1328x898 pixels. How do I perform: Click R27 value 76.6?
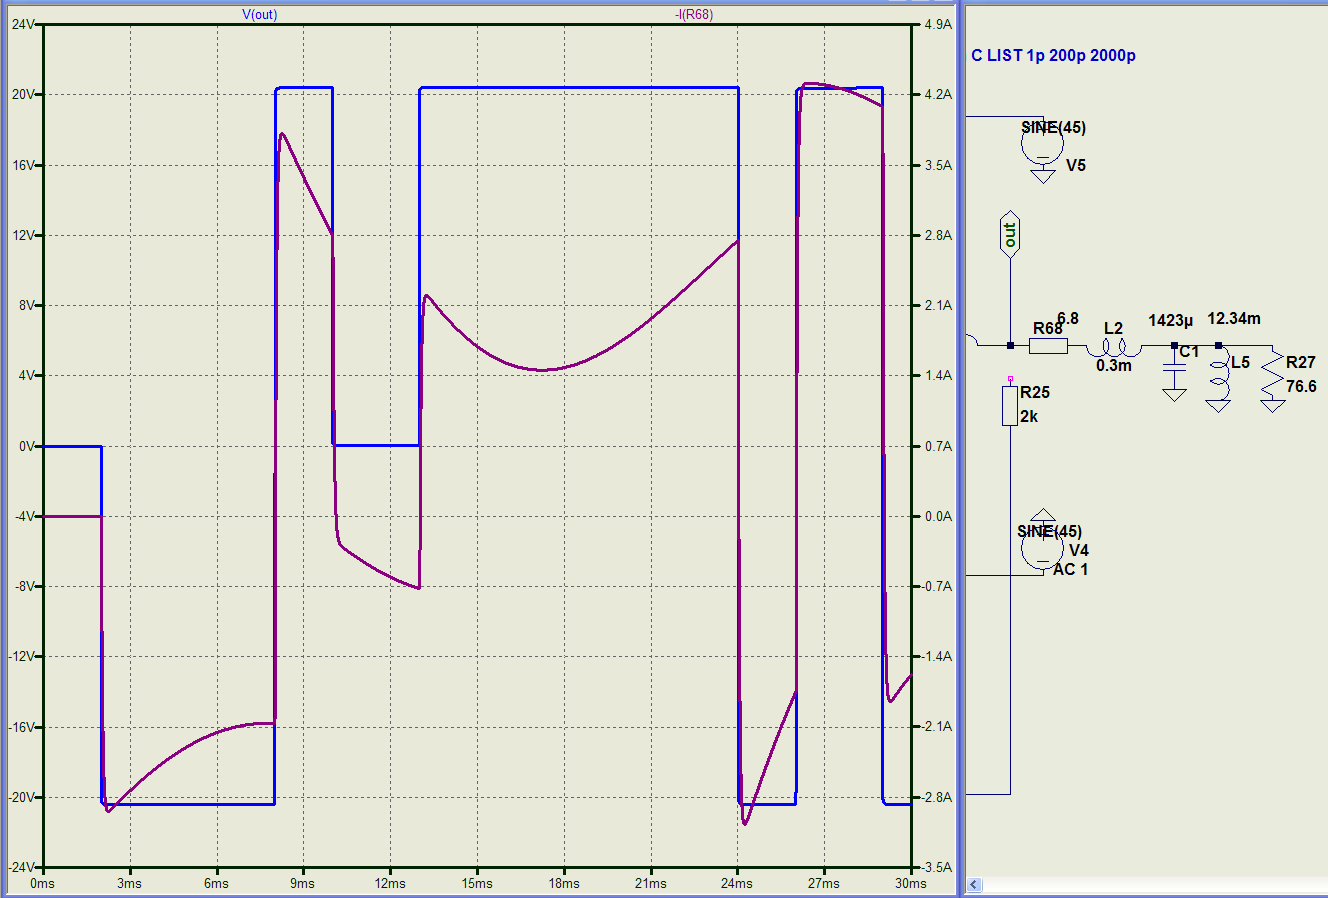click(x=1301, y=386)
